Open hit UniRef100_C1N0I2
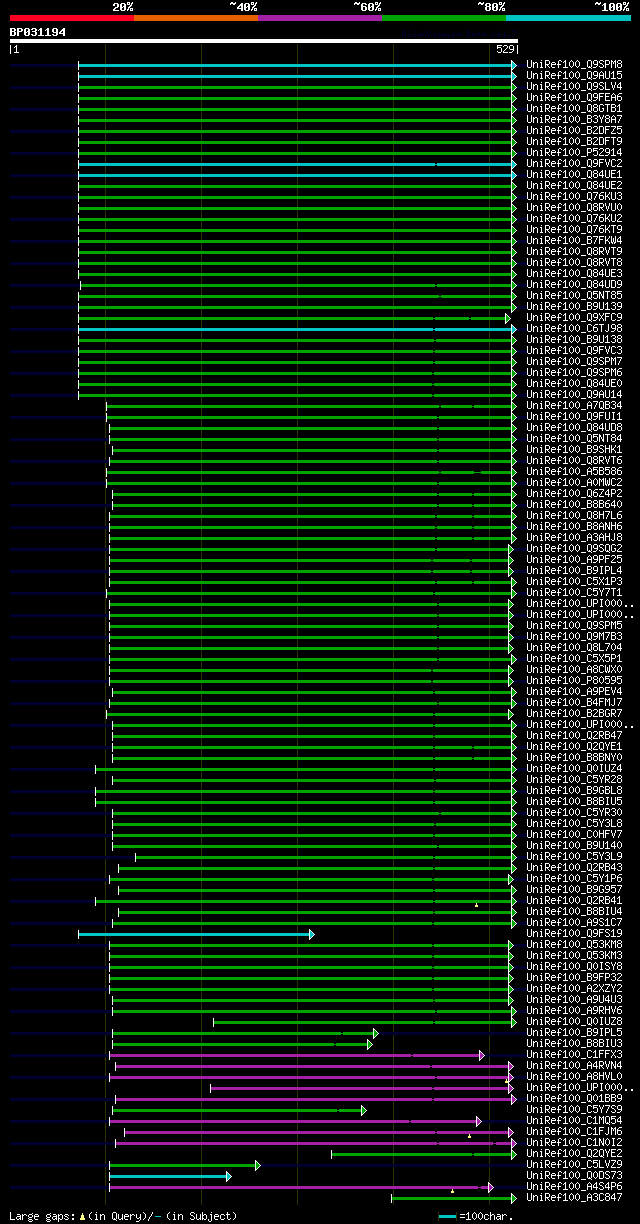The height and width of the screenshot is (1224, 640). pos(574,1142)
